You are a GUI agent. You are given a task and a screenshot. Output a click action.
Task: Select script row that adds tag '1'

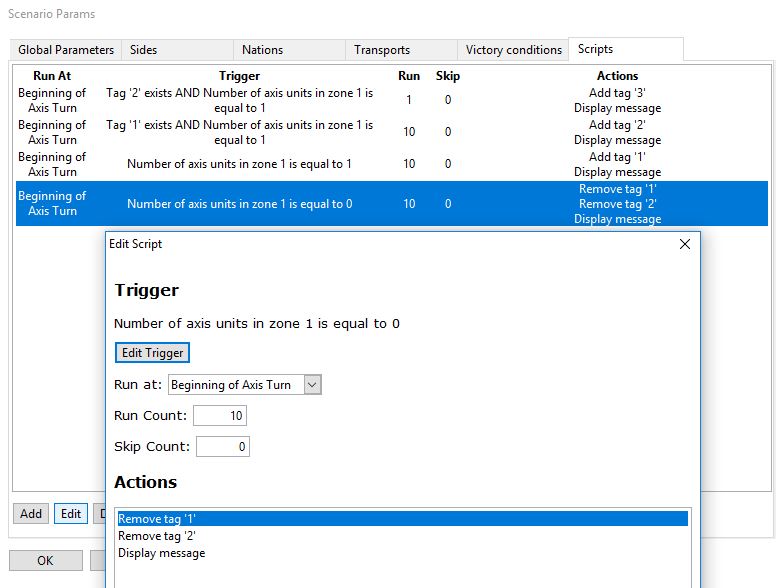pyautogui.click(x=240, y=164)
